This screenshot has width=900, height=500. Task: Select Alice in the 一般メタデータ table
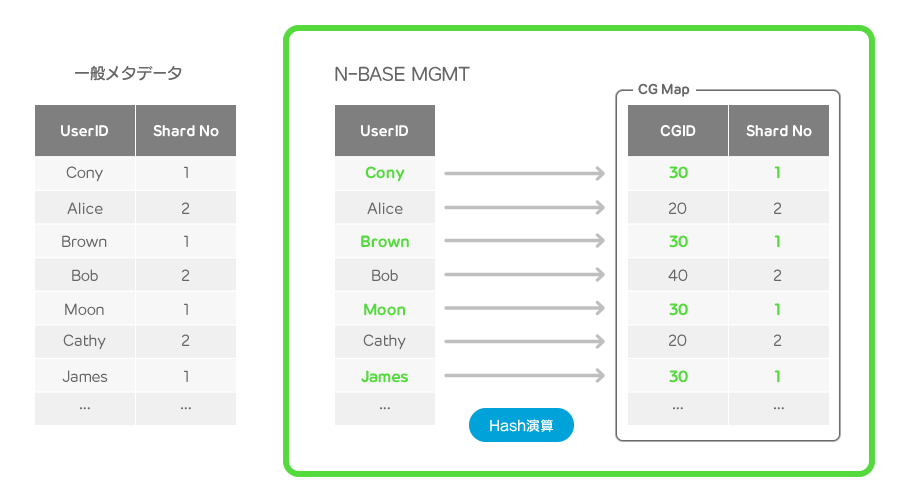pyautogui.click(x=85, y=208)
